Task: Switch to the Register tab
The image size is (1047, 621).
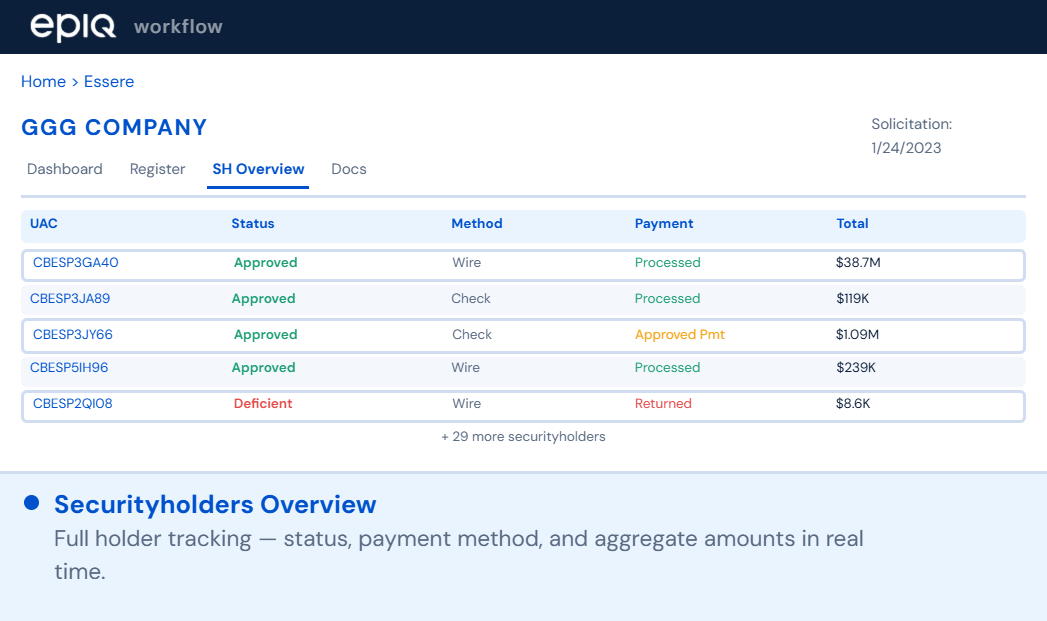Action: click(x=158, y=169)
